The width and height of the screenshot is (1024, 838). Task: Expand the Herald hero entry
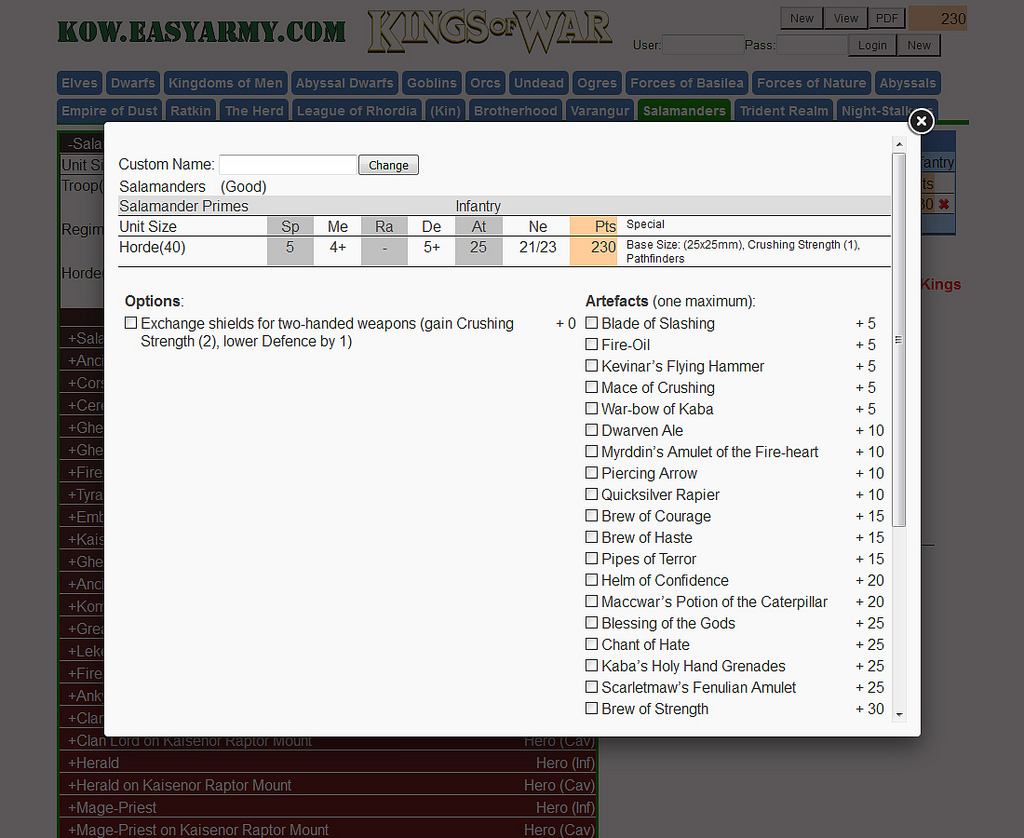point(94,763)
